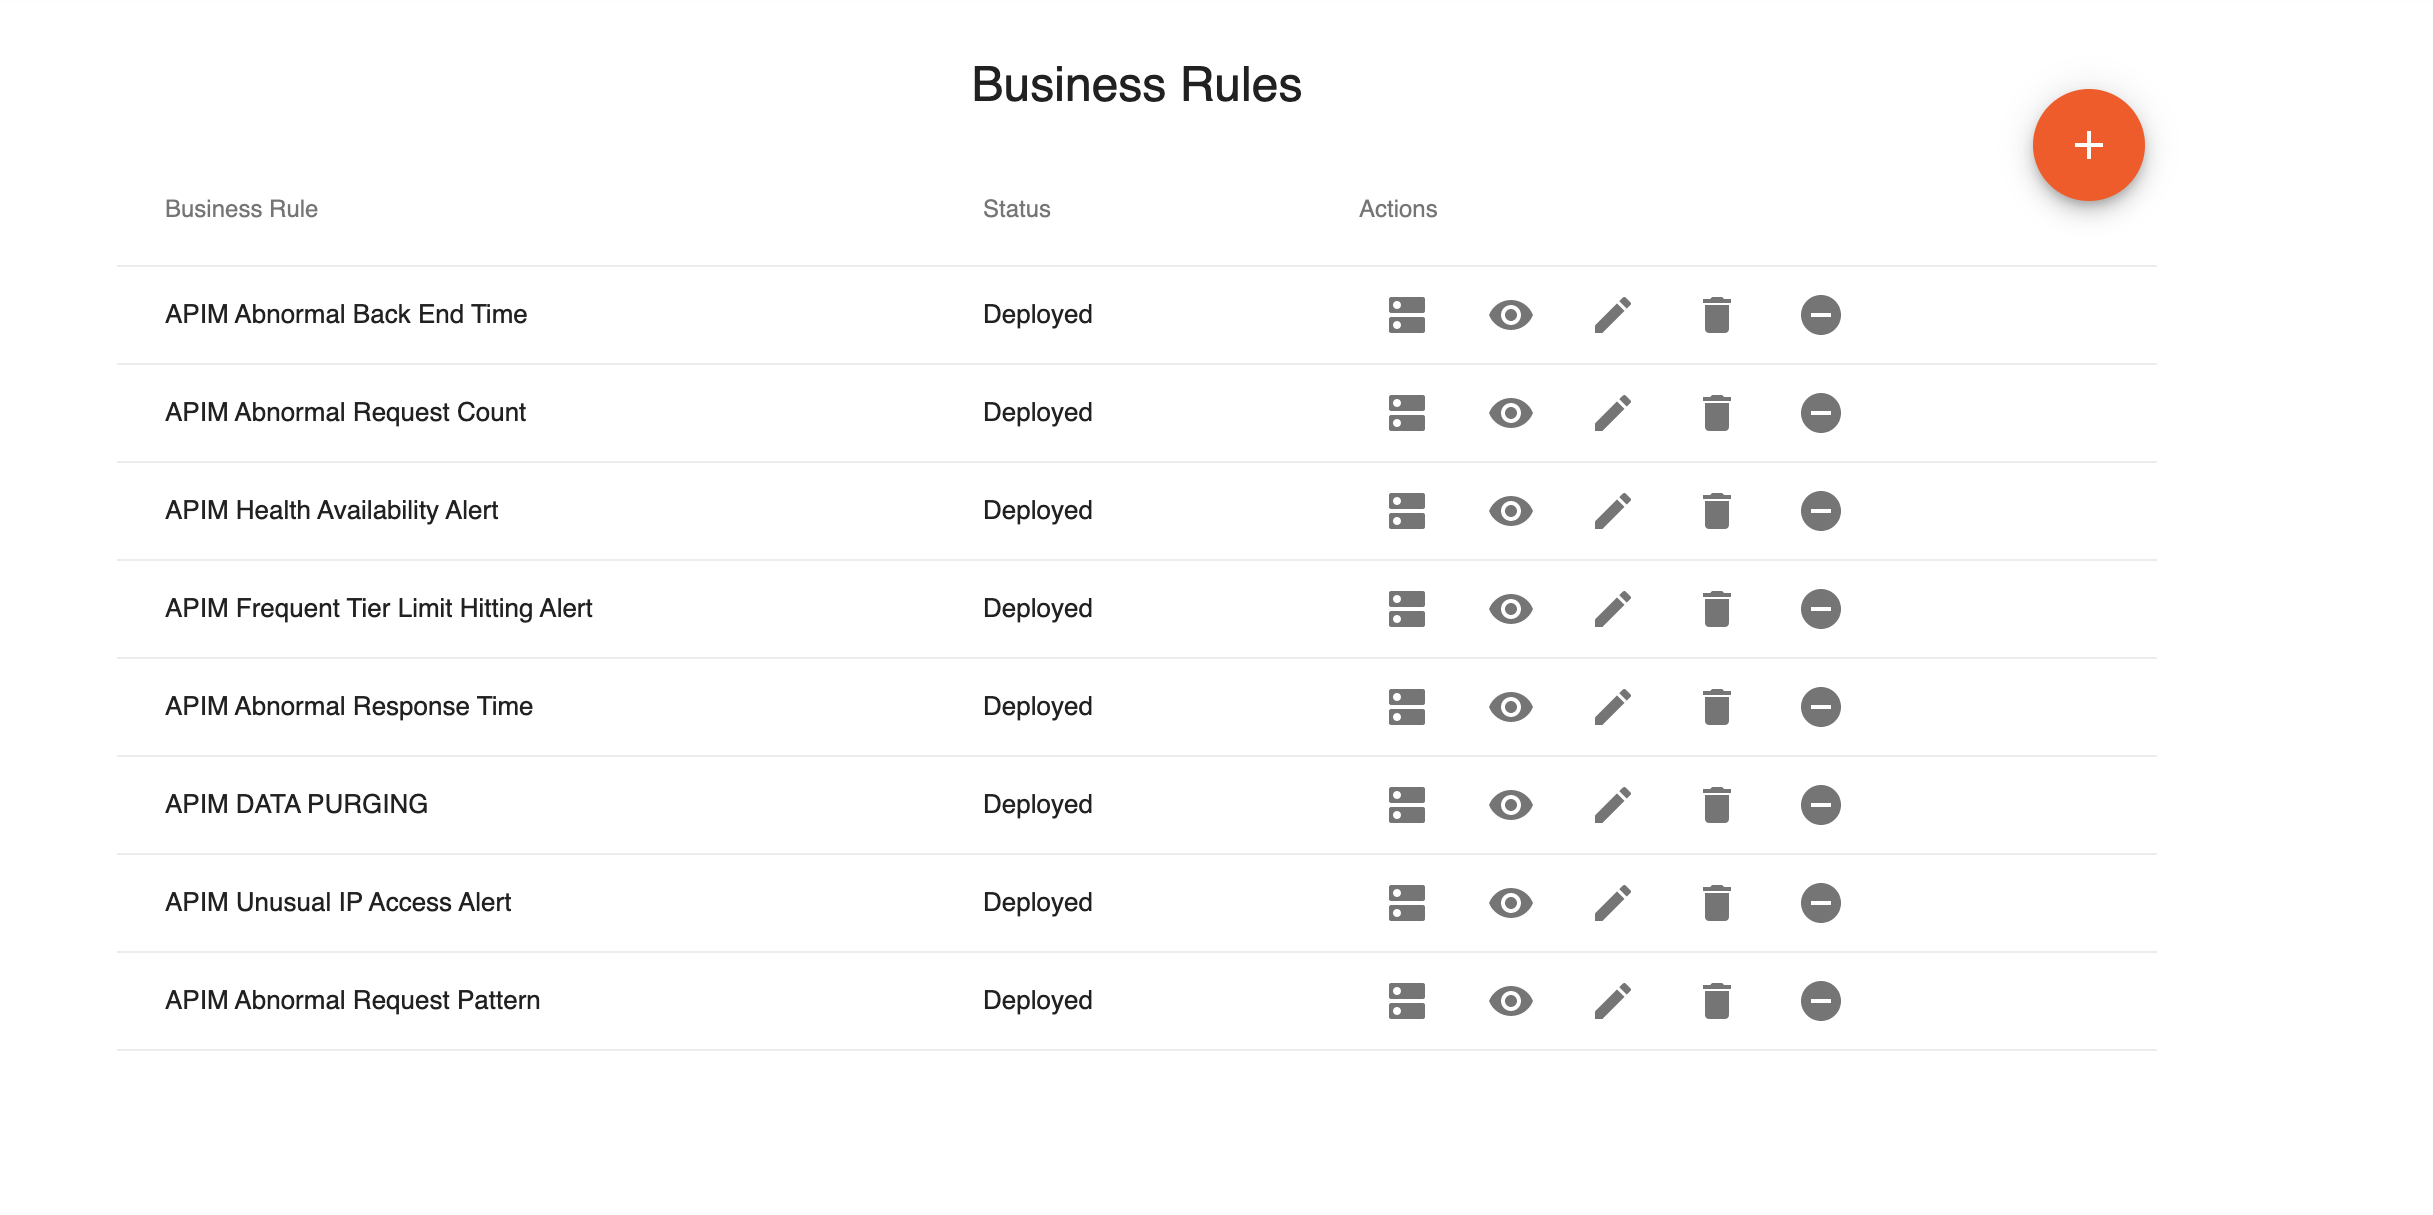Viewport: 2433px width, 1215px height.
Task: Edit the APIM Abnormal Response Time rule
Action: tap(1612, 706)
